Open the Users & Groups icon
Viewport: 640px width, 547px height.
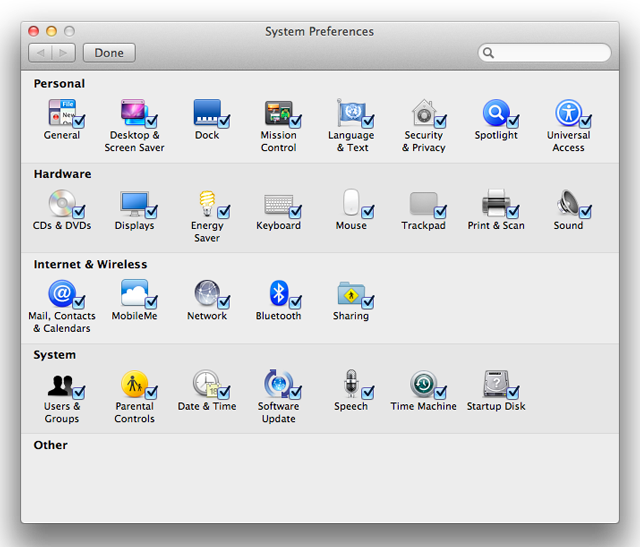[x=61, y=385]
